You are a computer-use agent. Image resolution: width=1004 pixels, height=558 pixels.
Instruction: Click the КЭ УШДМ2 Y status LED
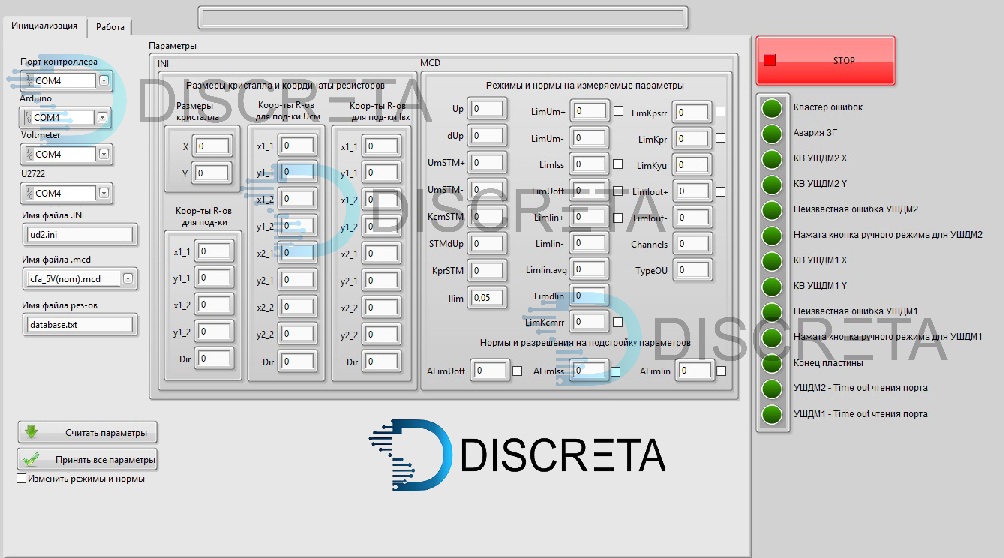[x=771, y=185]
